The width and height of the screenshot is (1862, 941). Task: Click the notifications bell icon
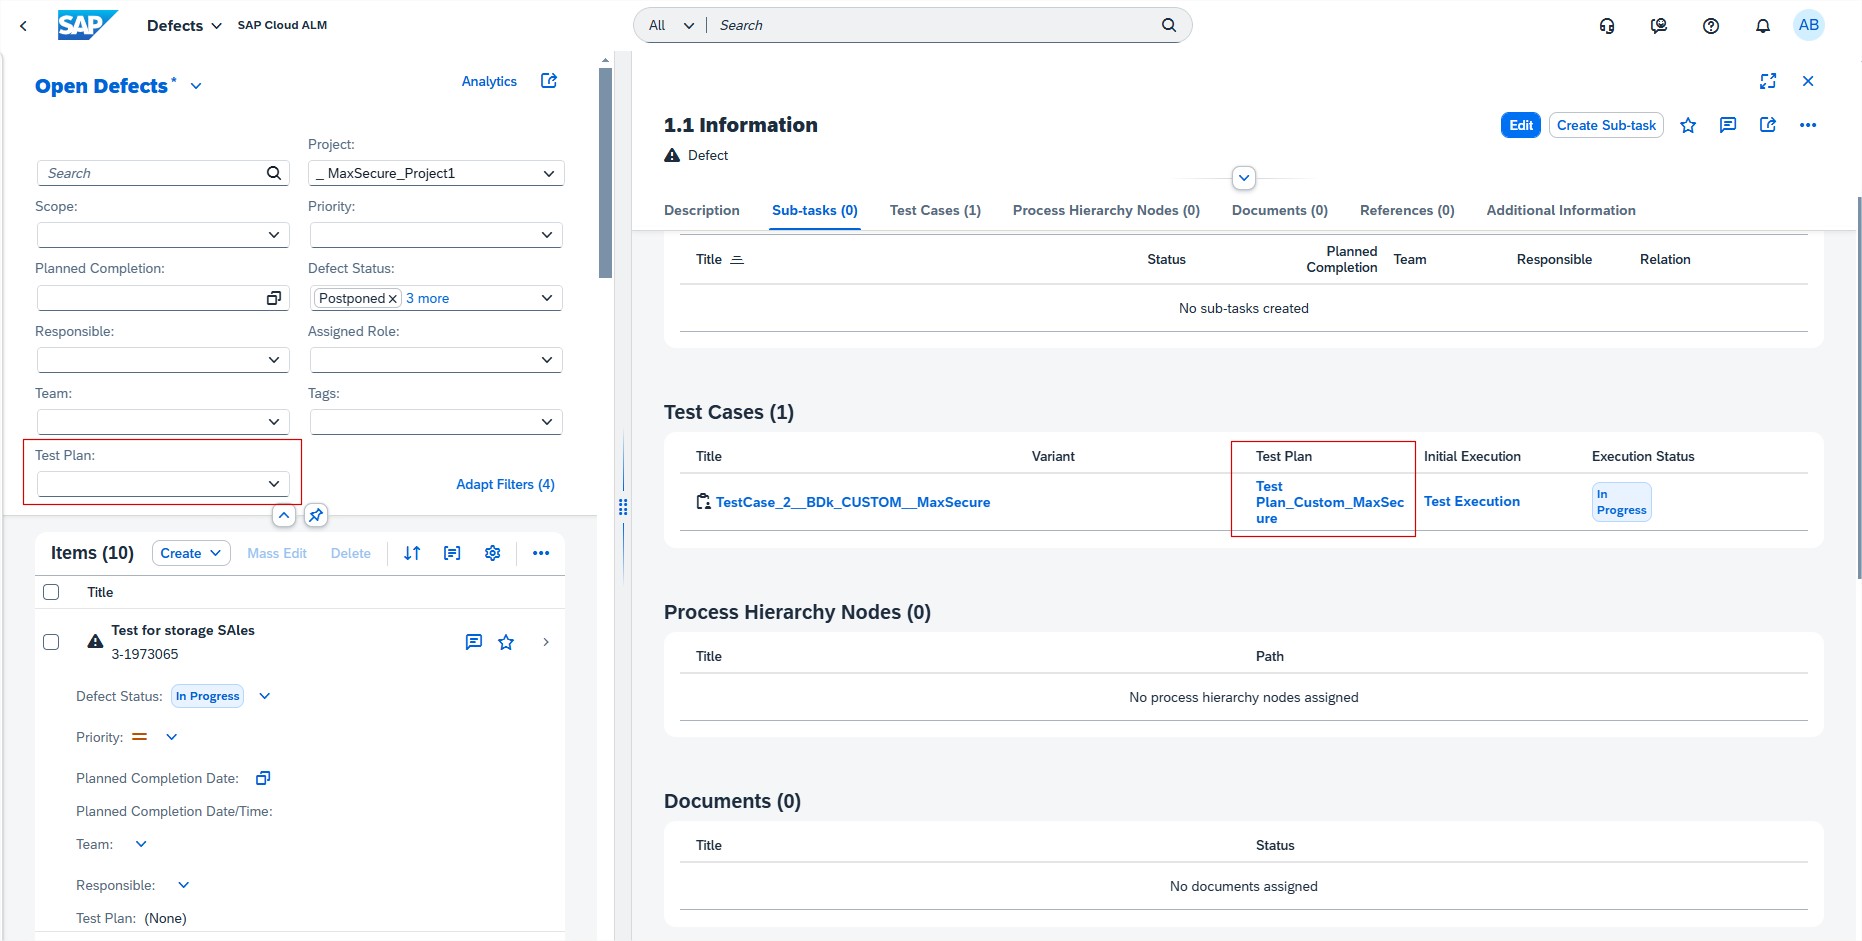(x=1762, y=26)
